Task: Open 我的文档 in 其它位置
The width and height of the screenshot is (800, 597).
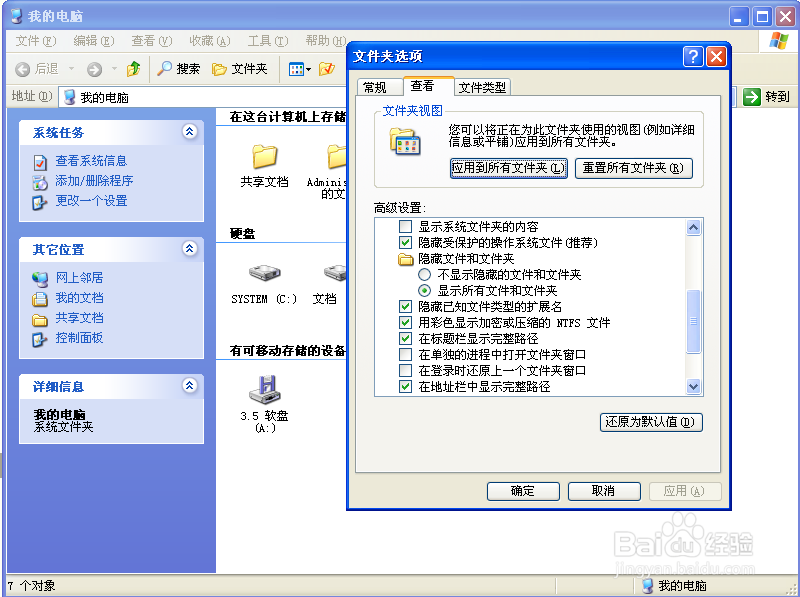Action: pyautogui.click(x=79, y=297)
